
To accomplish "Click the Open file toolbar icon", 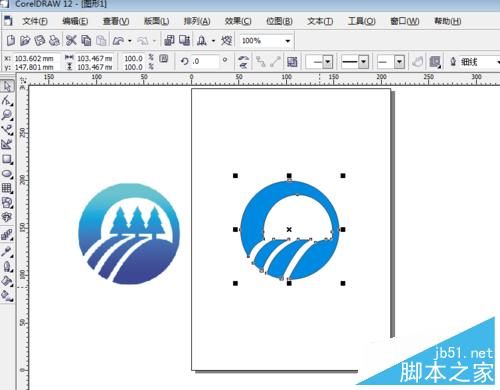I will (x=25, y=41).
